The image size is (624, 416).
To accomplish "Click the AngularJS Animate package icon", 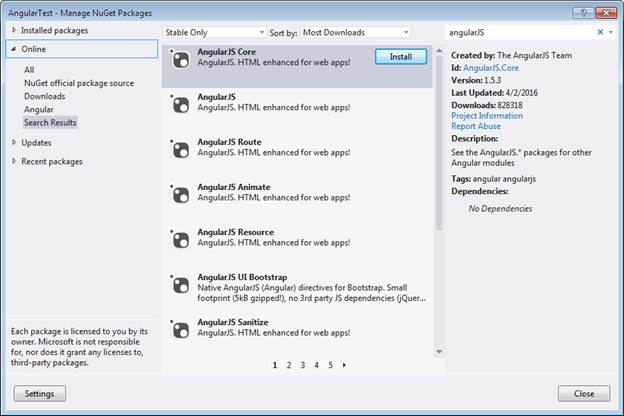I will 181,195.
